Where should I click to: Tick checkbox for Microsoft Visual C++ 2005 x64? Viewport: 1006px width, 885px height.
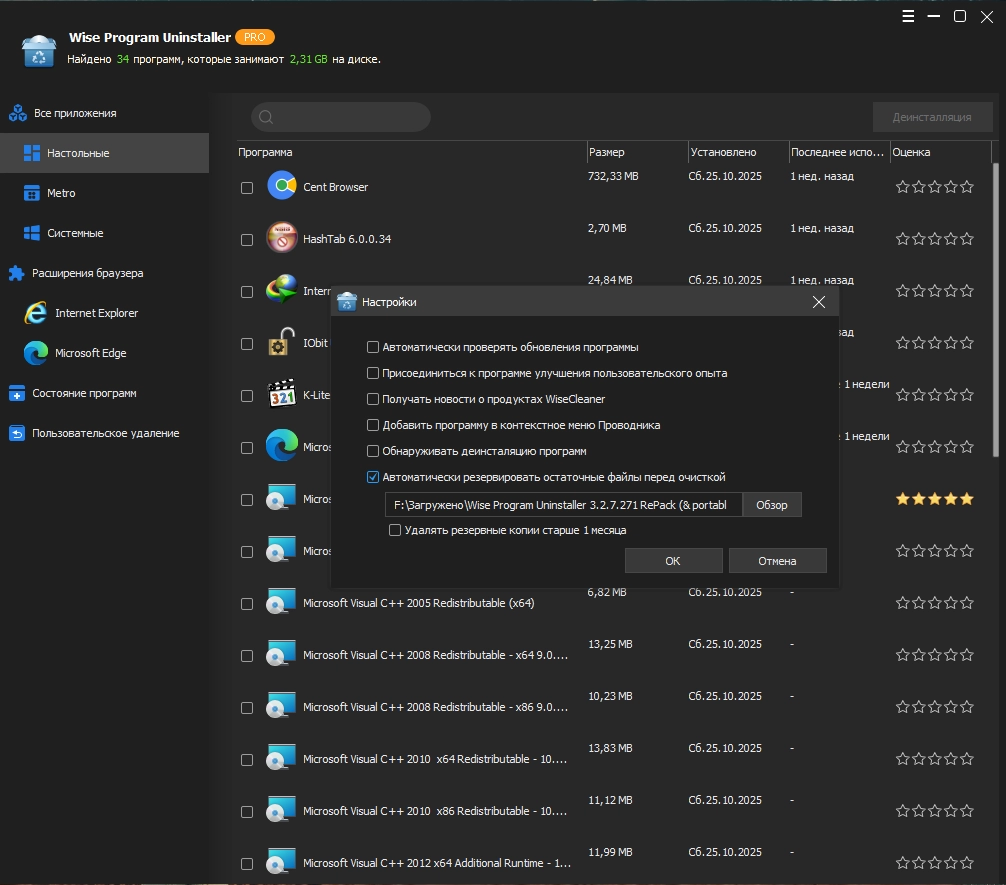[x=247, y=604]
